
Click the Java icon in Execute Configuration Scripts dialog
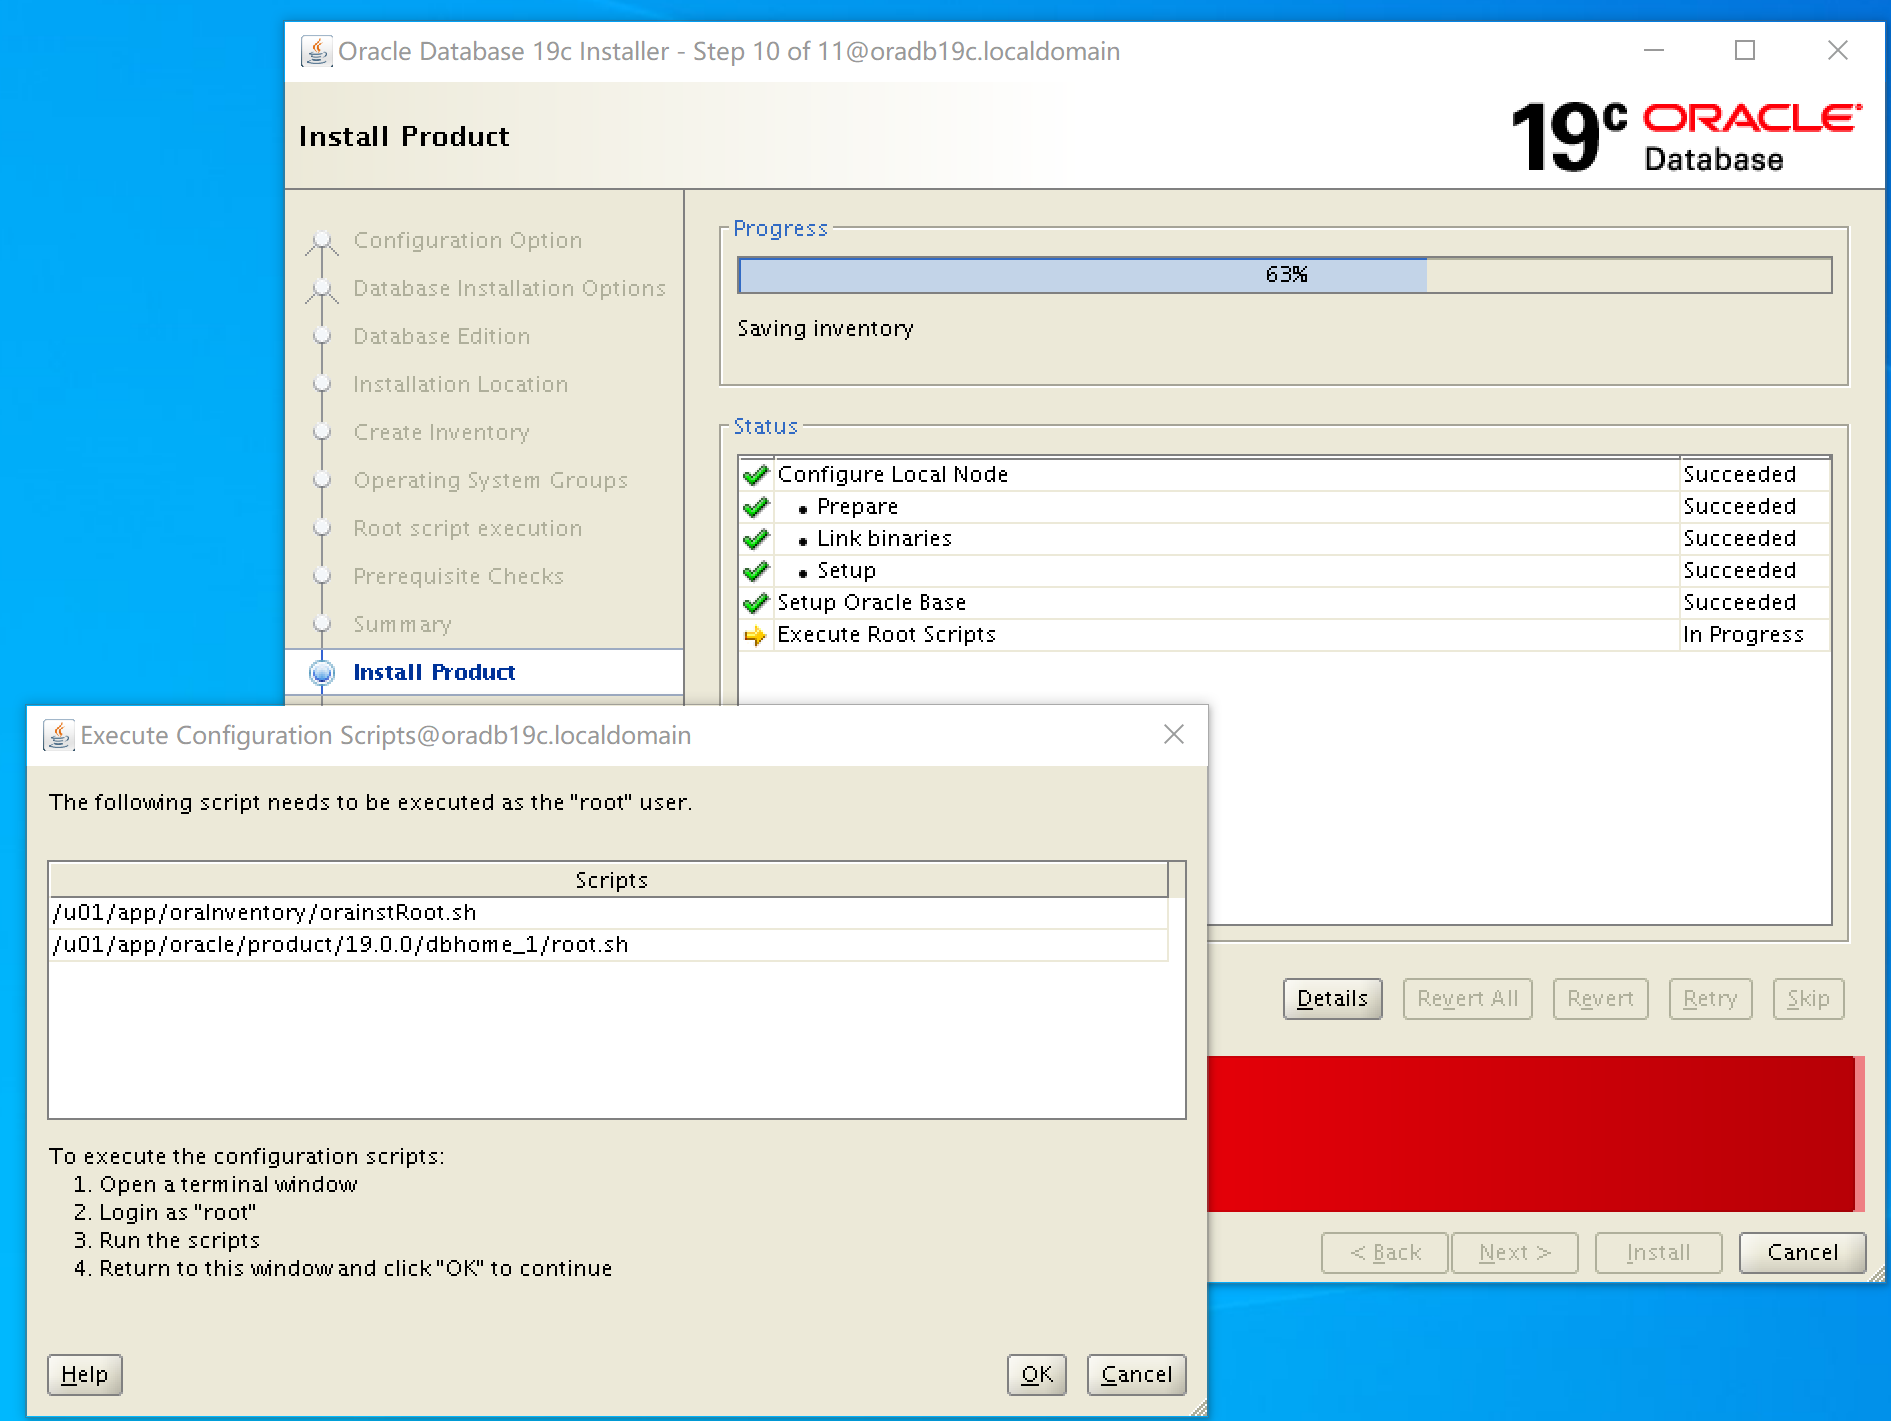pyautogui.click(x=59, y=735)
